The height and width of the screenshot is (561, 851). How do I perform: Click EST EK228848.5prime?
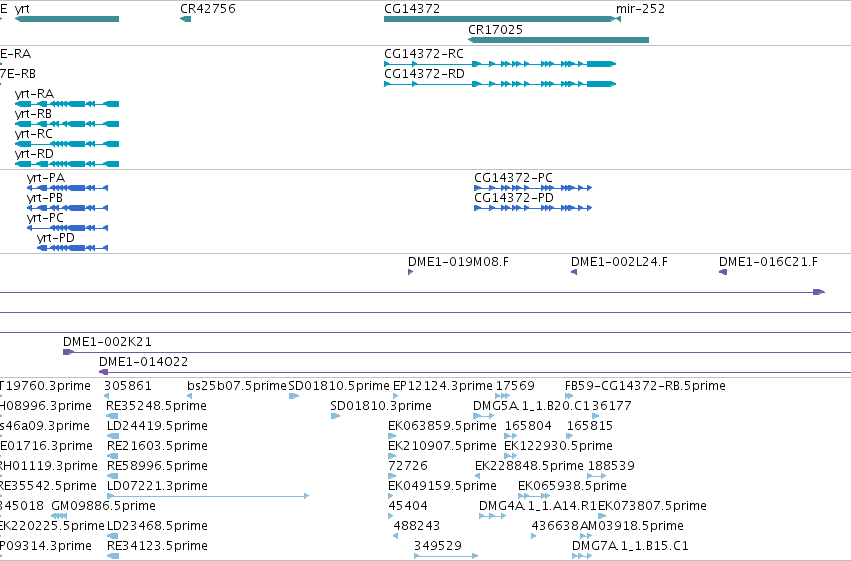click(478, 477)
